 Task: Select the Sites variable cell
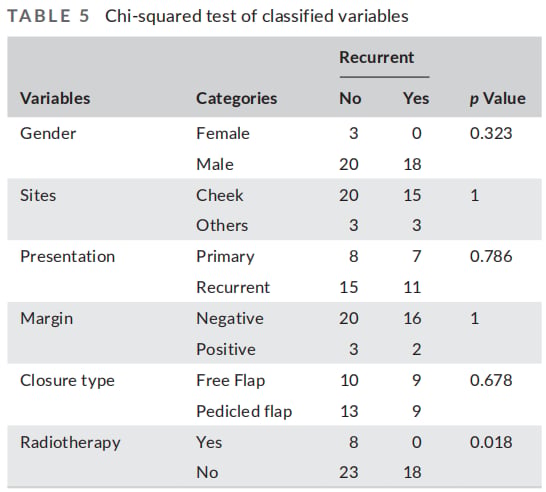point(38,195)
